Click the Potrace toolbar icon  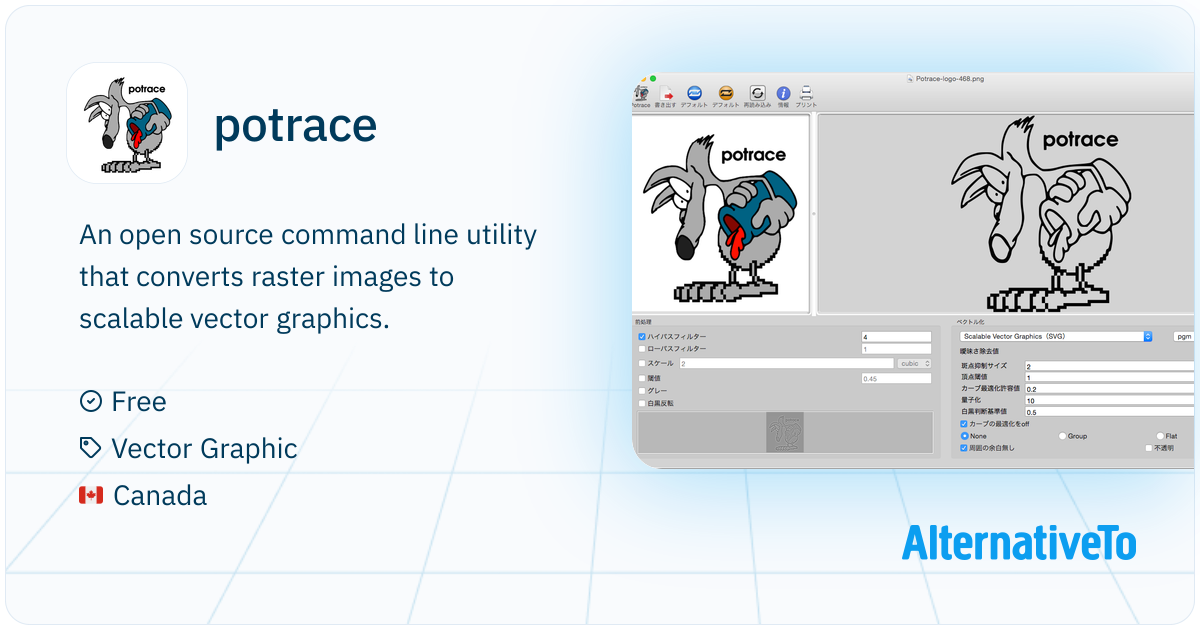pyautogui.click(x=640, y=93)
